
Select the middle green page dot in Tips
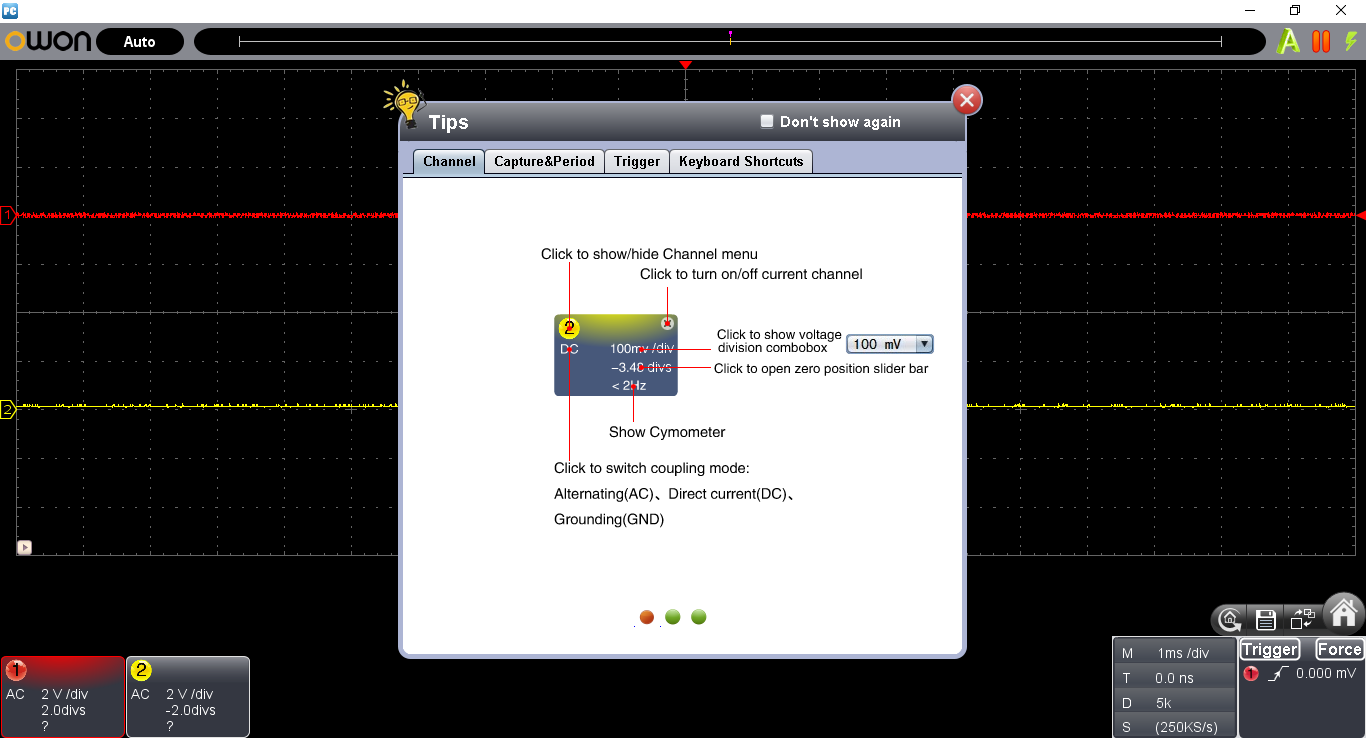(673, 617)
